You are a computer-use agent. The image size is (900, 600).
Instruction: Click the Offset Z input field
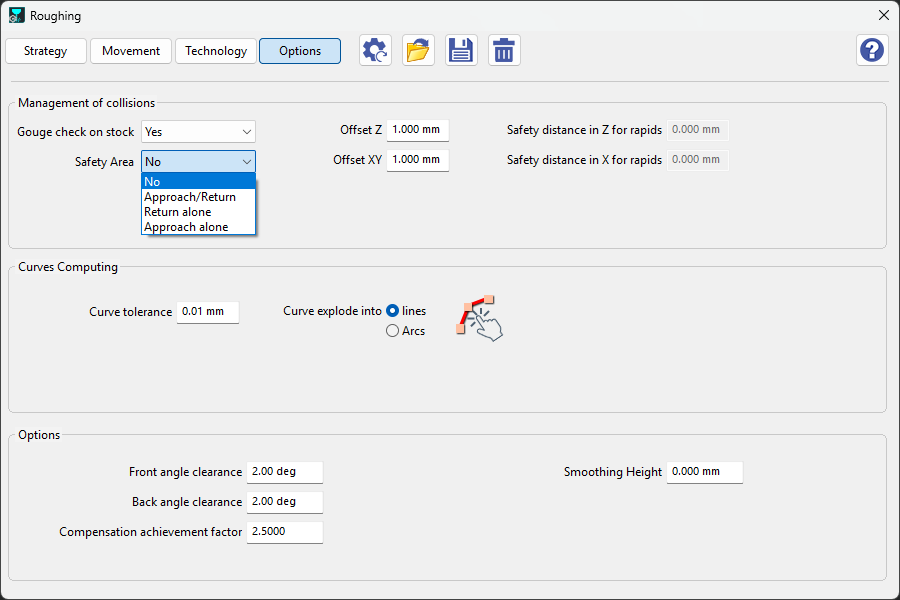(x=417, y=130)
